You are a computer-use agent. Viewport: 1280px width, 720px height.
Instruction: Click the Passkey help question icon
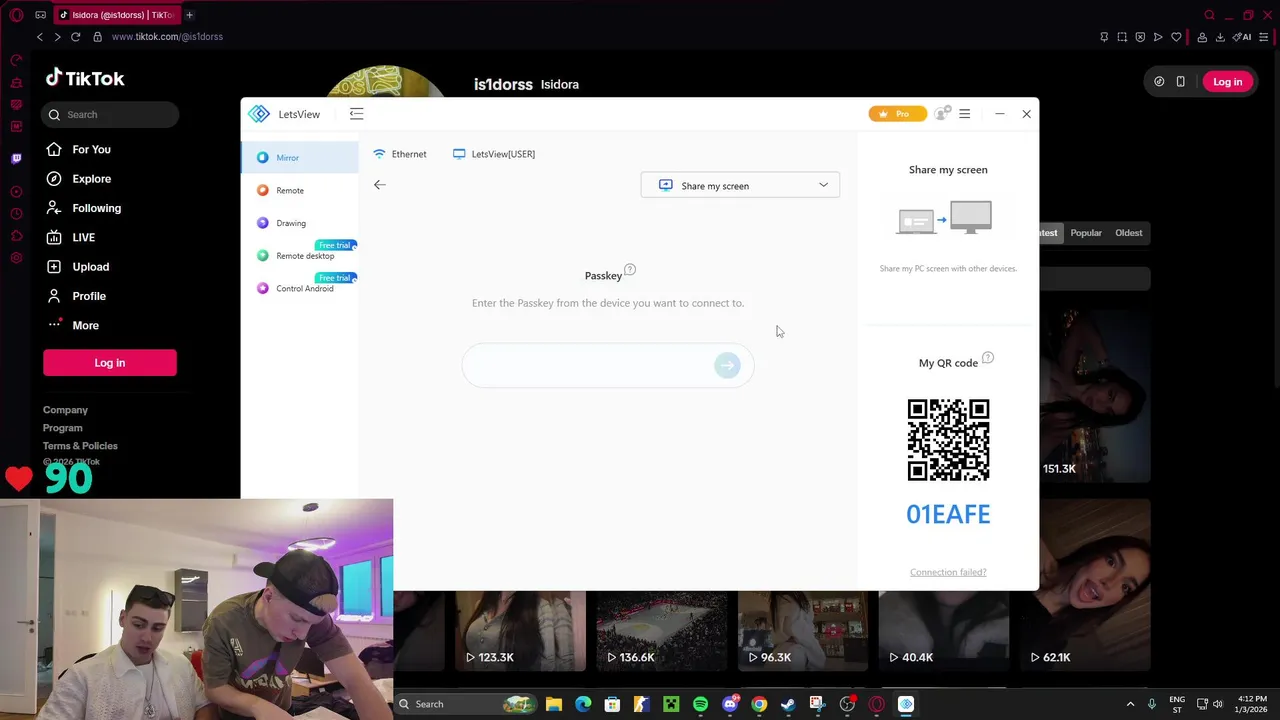[x=630, y=270]
